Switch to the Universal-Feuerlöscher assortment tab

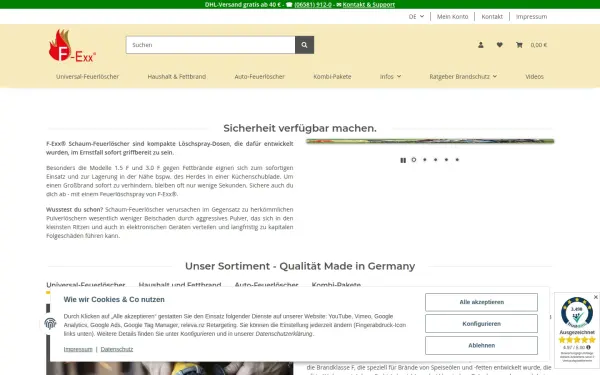pyautogui.click(x=86, y=285)
